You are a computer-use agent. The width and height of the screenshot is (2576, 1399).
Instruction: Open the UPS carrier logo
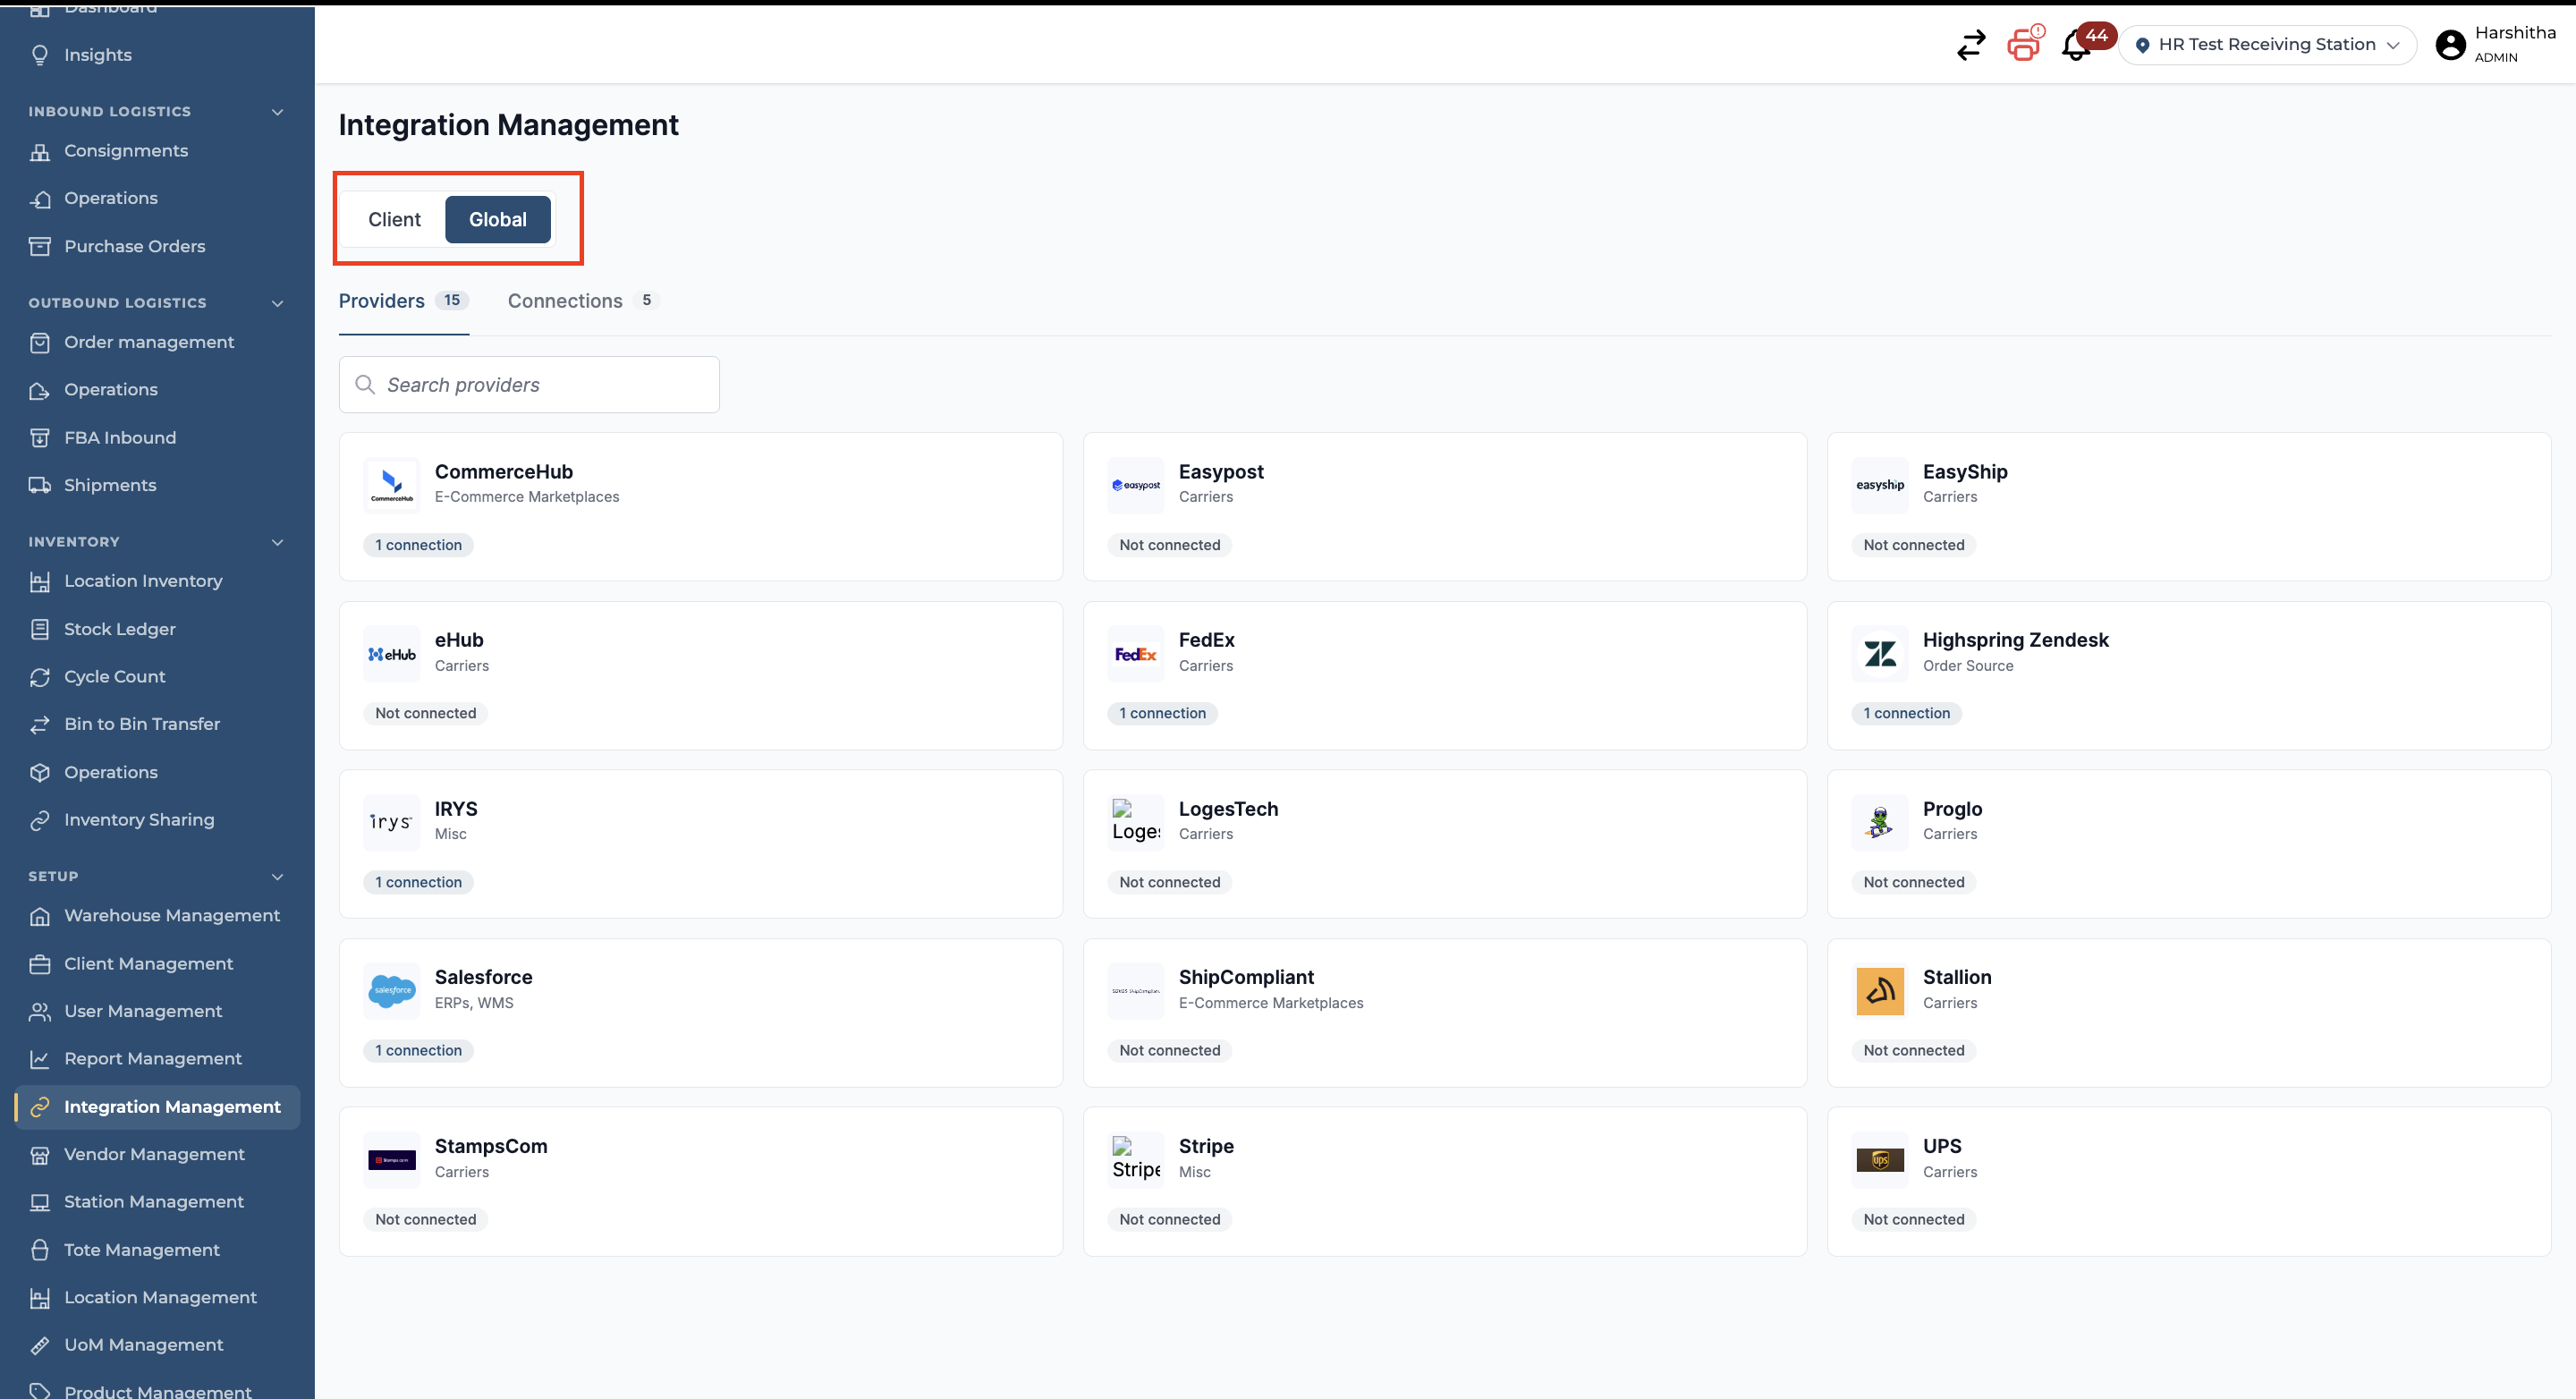pyautogui.click(x=1880, y=1160)
